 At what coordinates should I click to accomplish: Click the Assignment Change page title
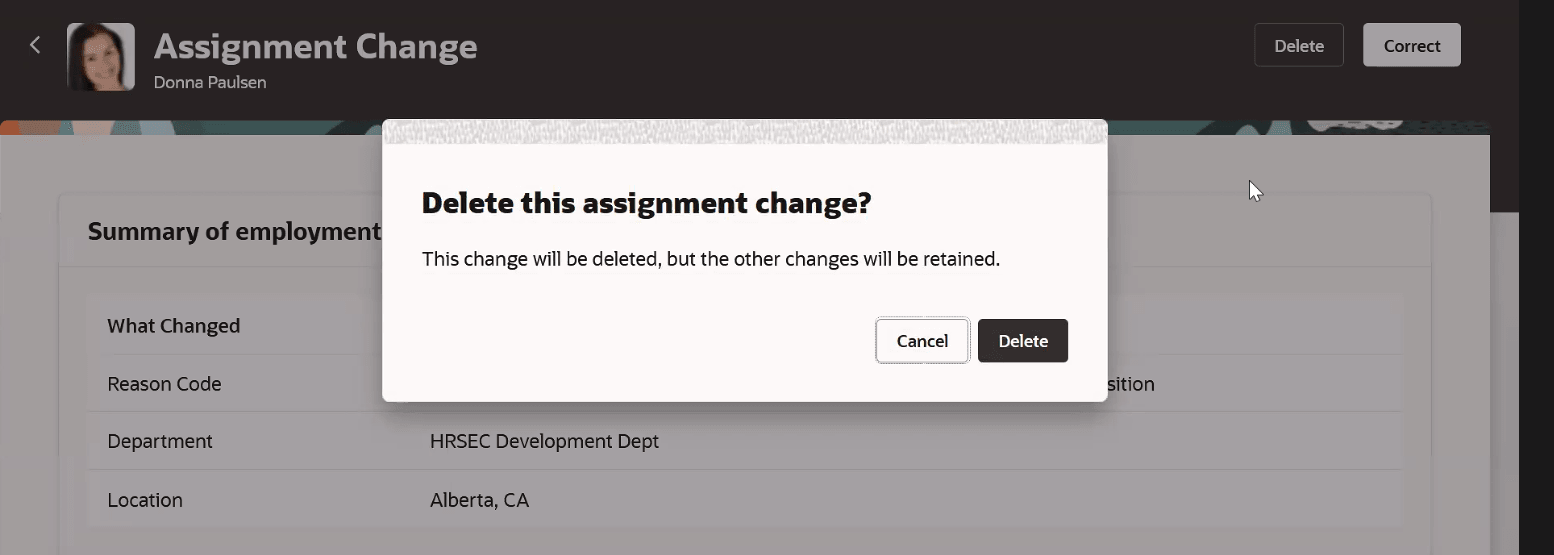[315, 46]
